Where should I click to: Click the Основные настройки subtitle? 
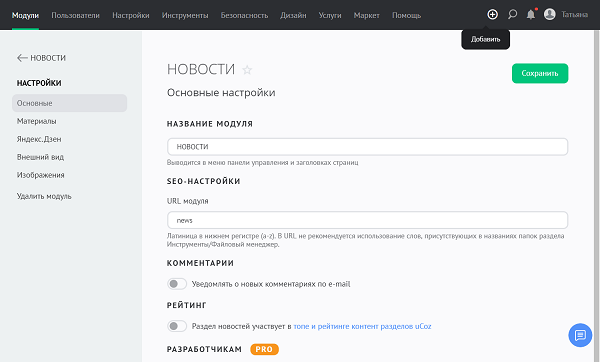click(221, 93)
